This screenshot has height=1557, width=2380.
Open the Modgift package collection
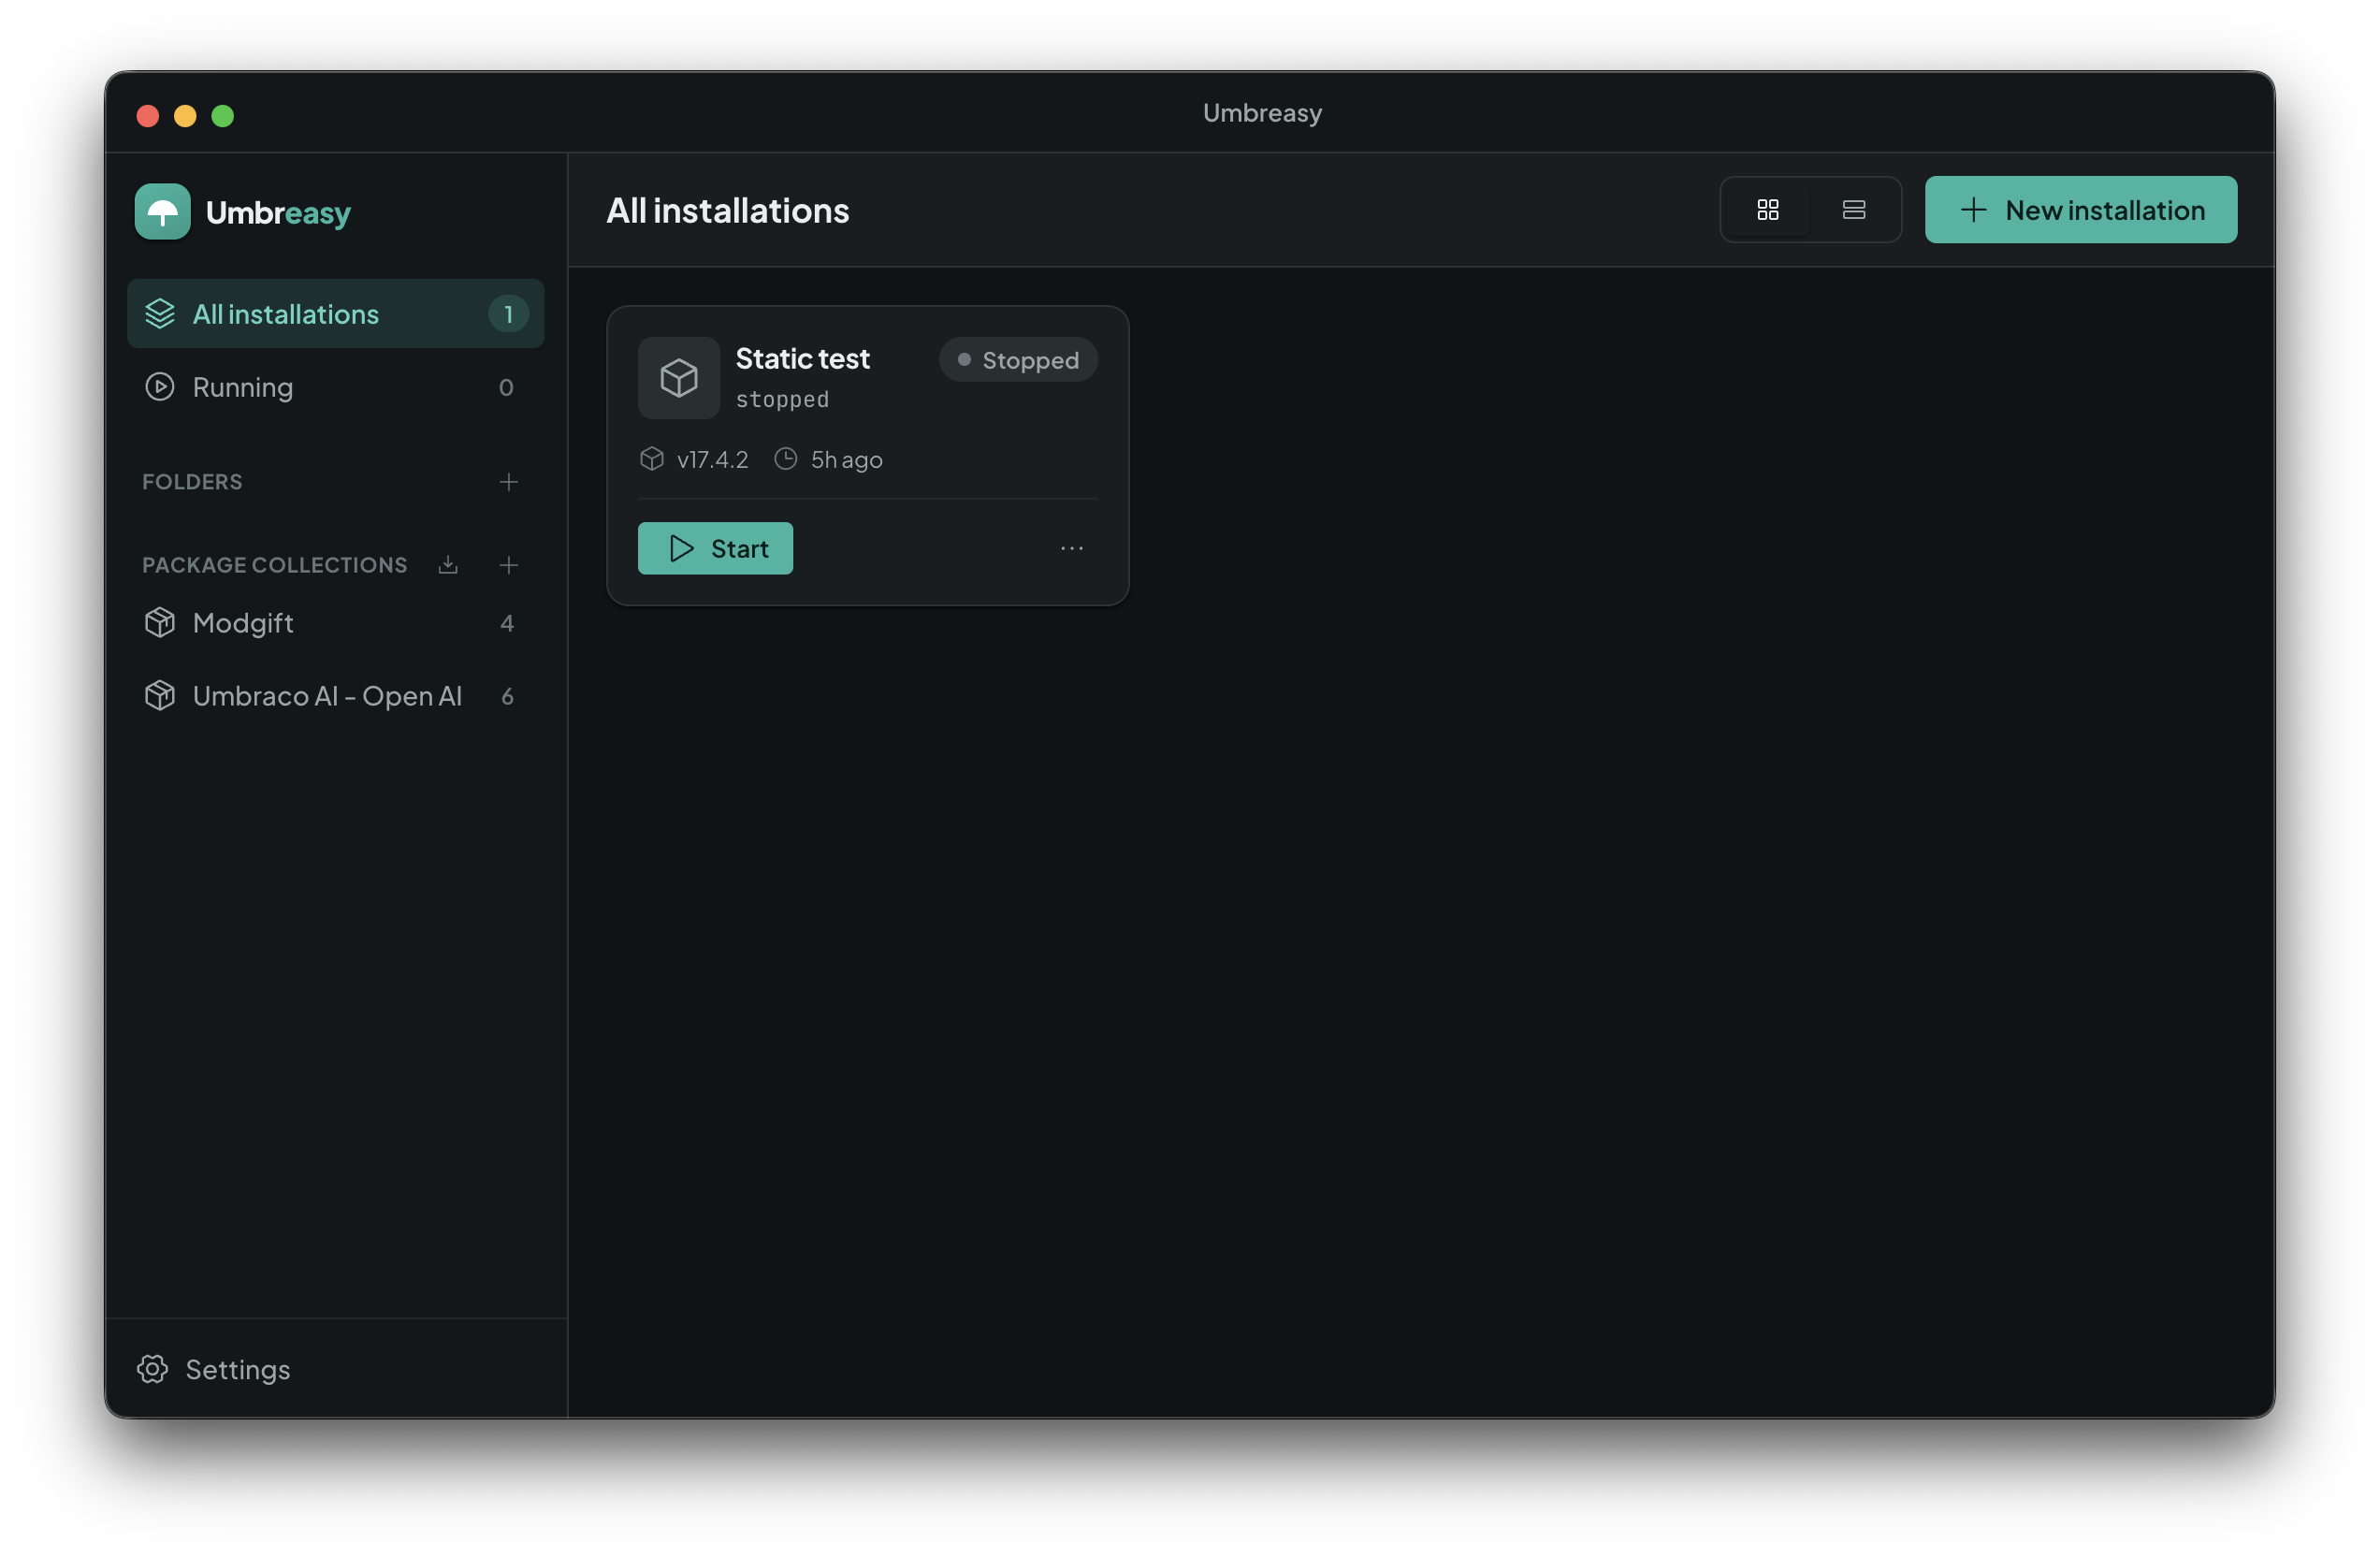(335, 623)
